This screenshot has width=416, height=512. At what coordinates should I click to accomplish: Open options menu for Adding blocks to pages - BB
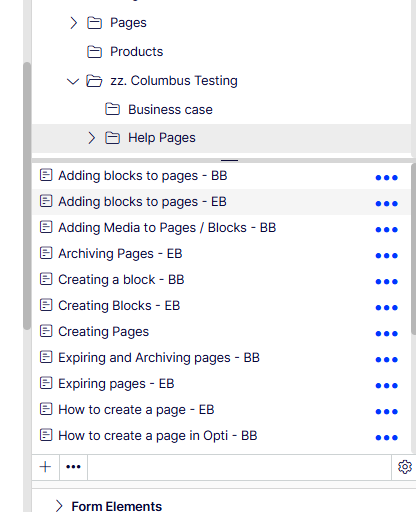click(x=387, y=178)
